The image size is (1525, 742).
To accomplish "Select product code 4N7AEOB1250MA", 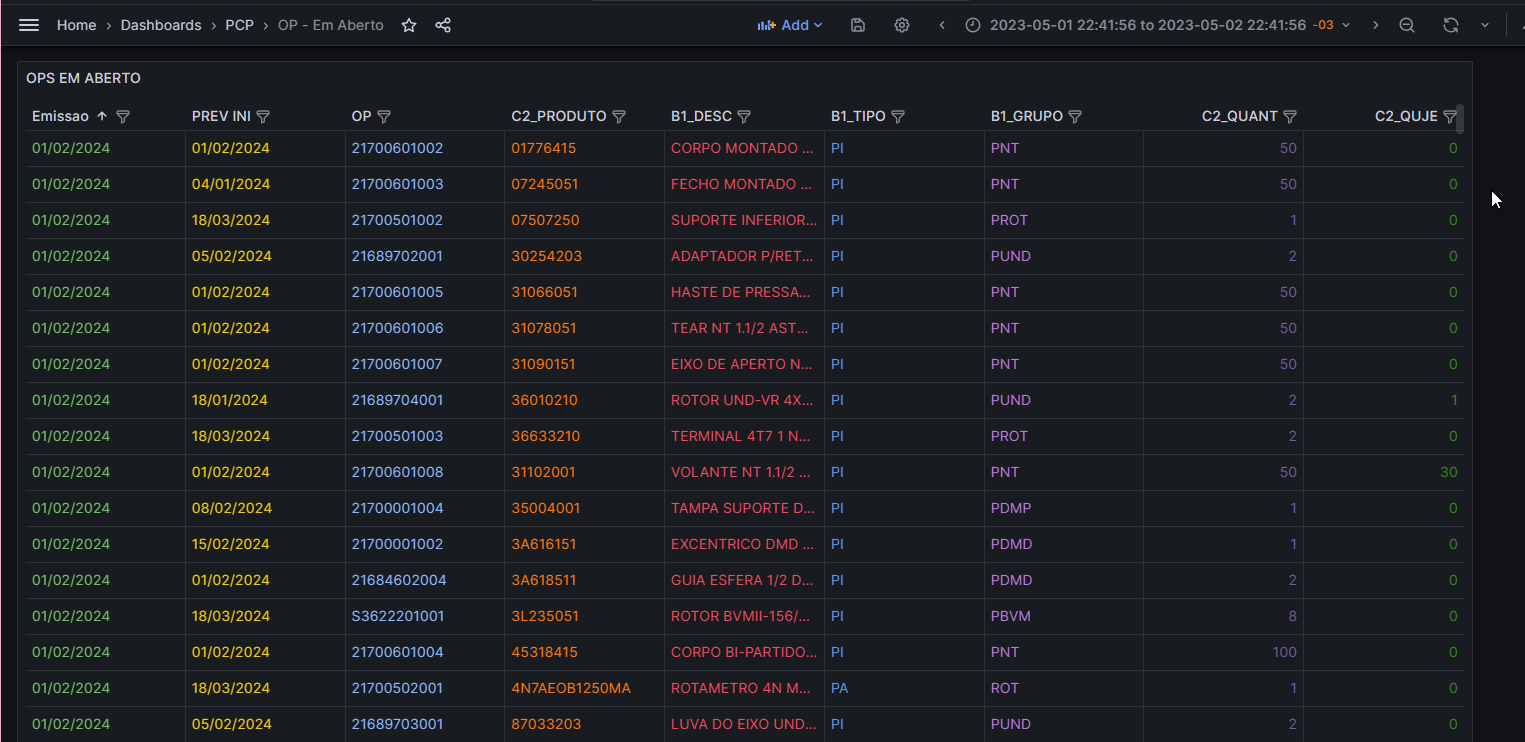I will pos(571,688).
